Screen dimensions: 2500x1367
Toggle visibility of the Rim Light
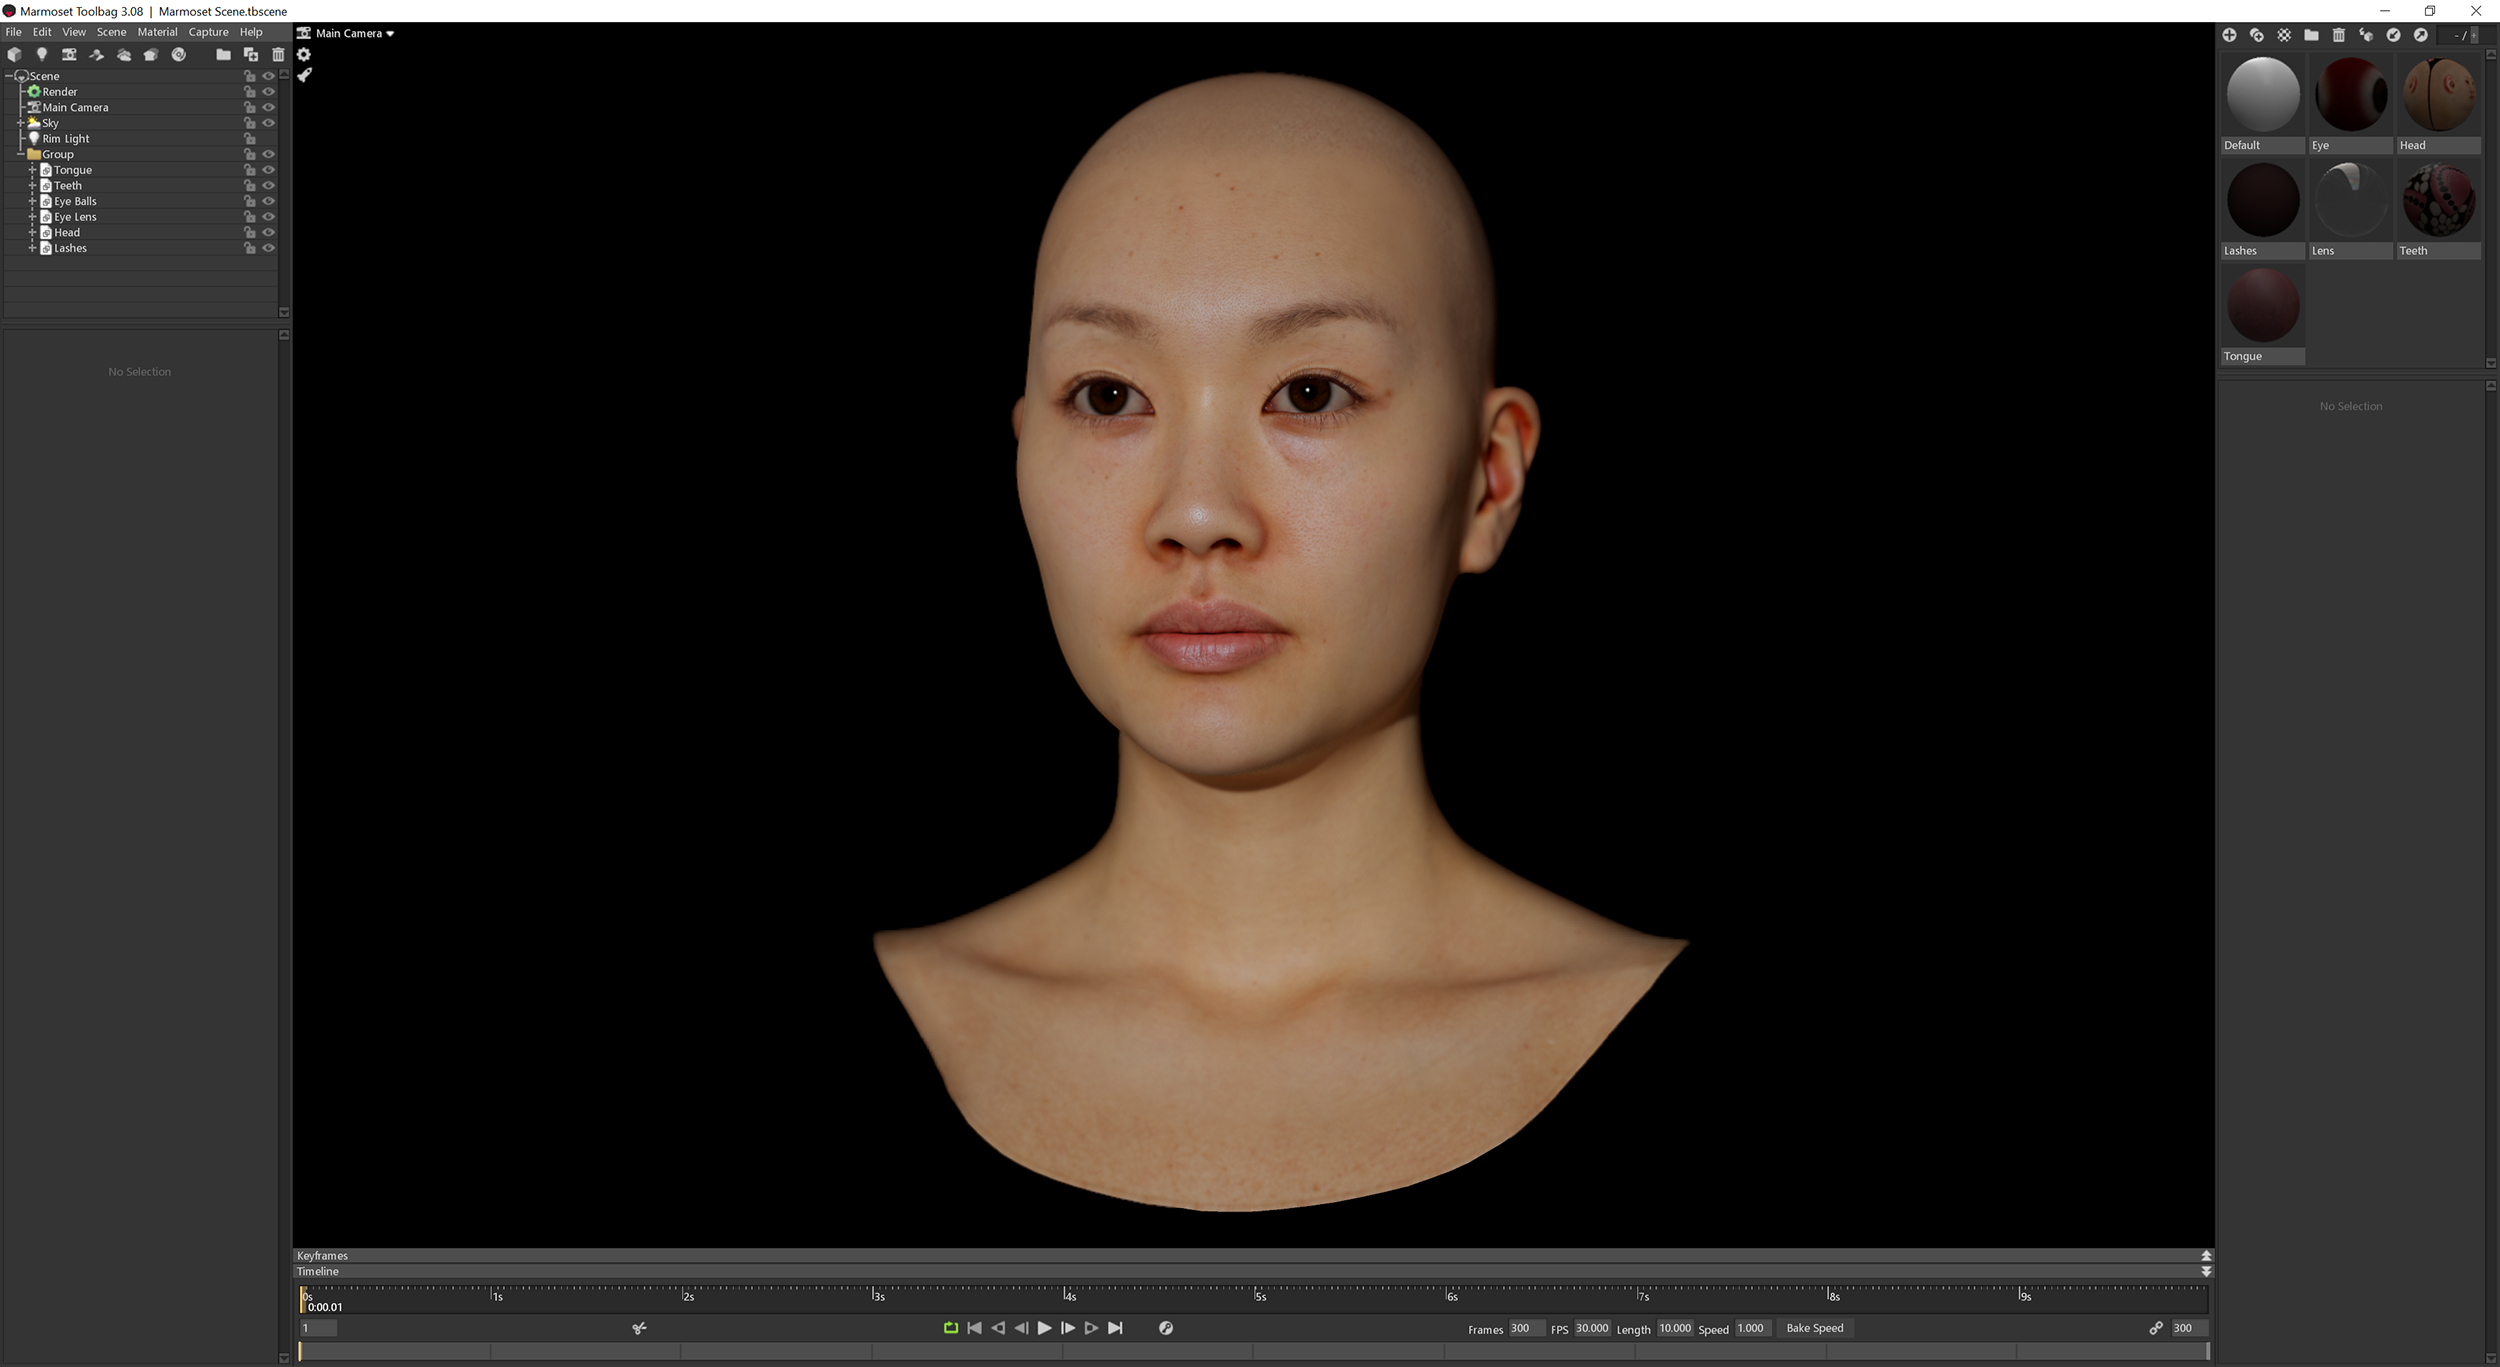click(x=268, y=138)
